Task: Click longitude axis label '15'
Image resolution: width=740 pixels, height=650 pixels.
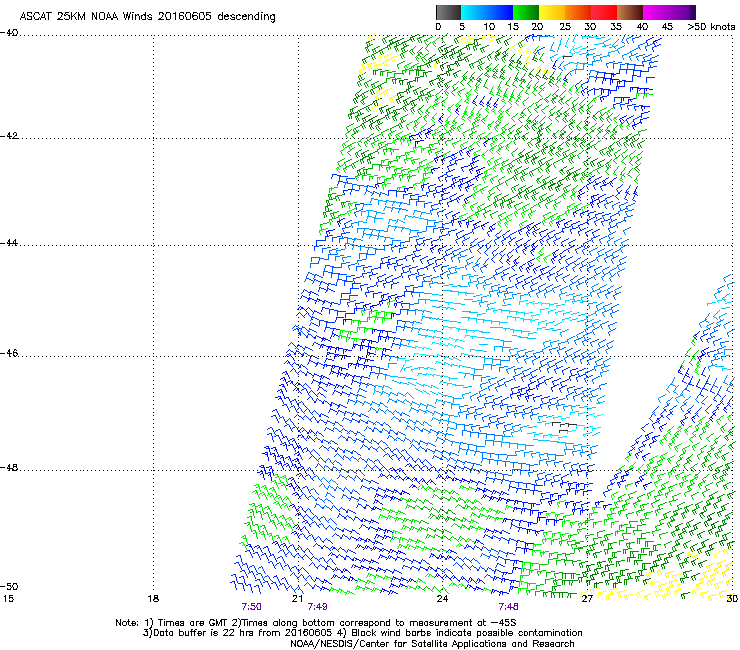Action: pos(8,599)
